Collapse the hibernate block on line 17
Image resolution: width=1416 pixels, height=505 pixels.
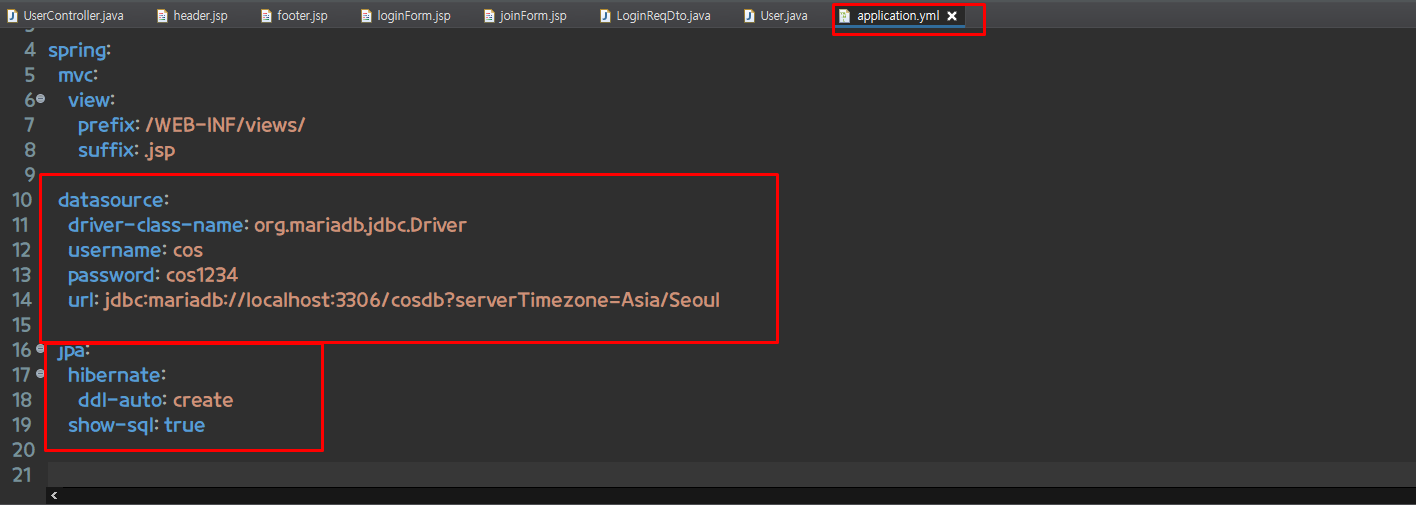click(x=40, y=373)
